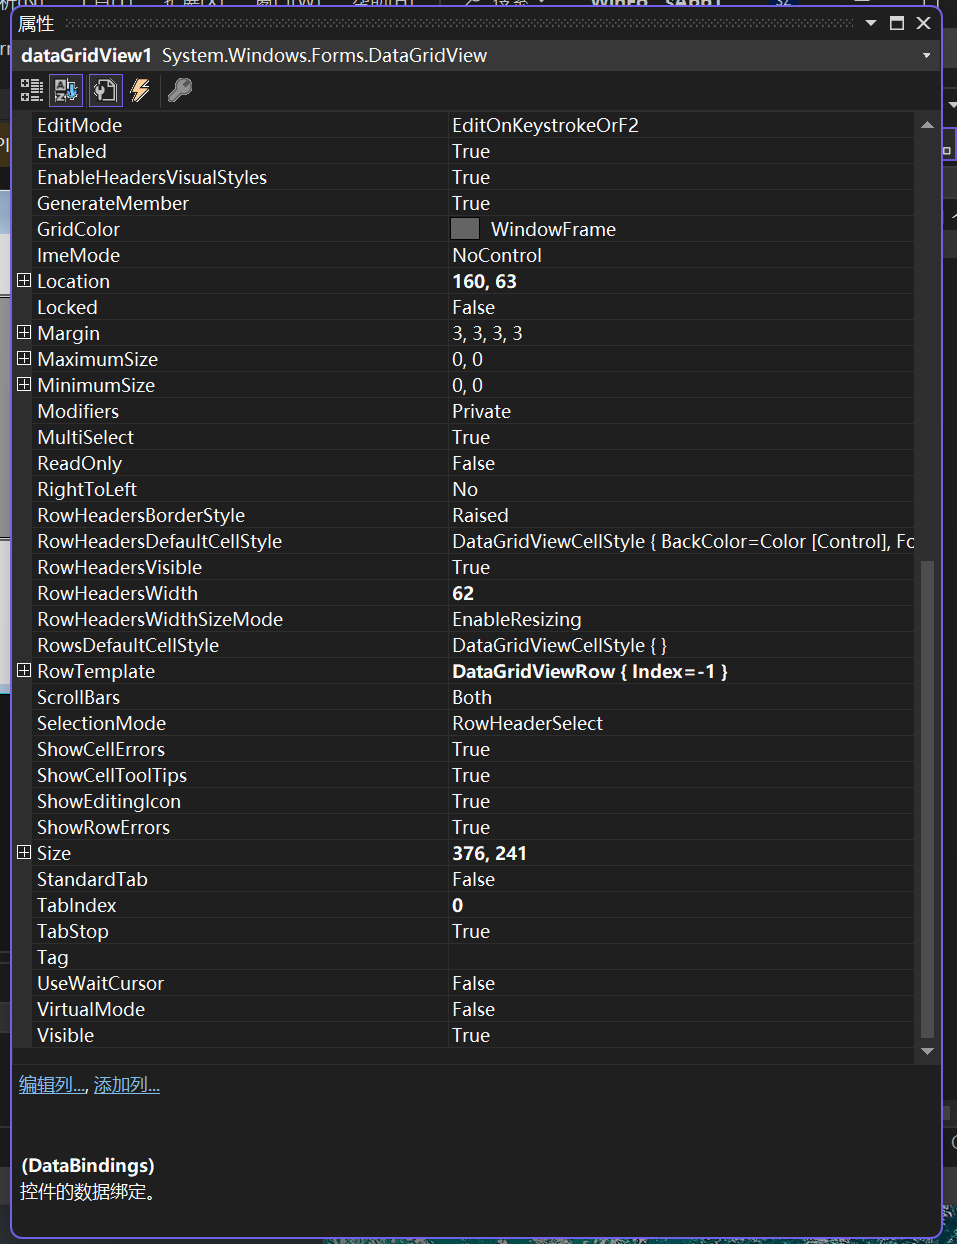
Task: Expand the Size property
Action: (23, 853)
